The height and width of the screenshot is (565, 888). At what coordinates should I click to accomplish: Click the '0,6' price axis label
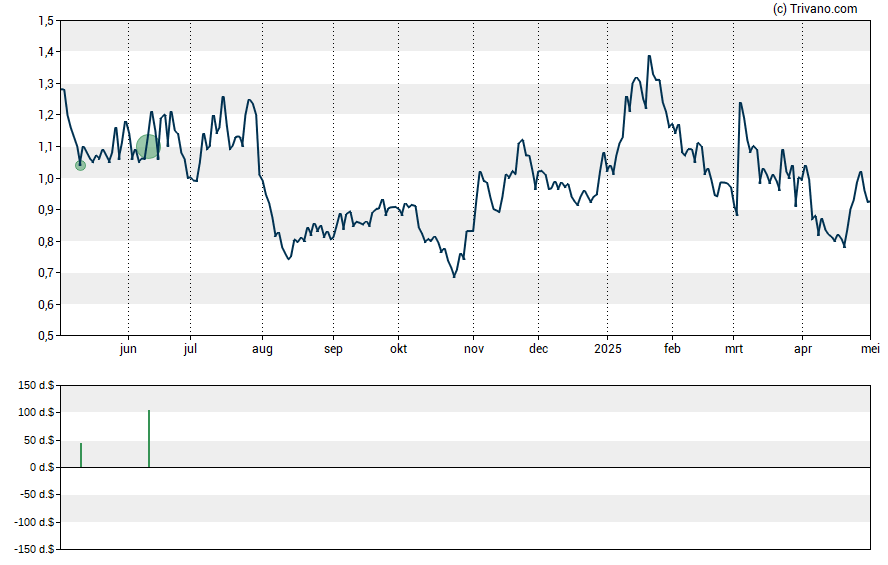tap(46, 305)
